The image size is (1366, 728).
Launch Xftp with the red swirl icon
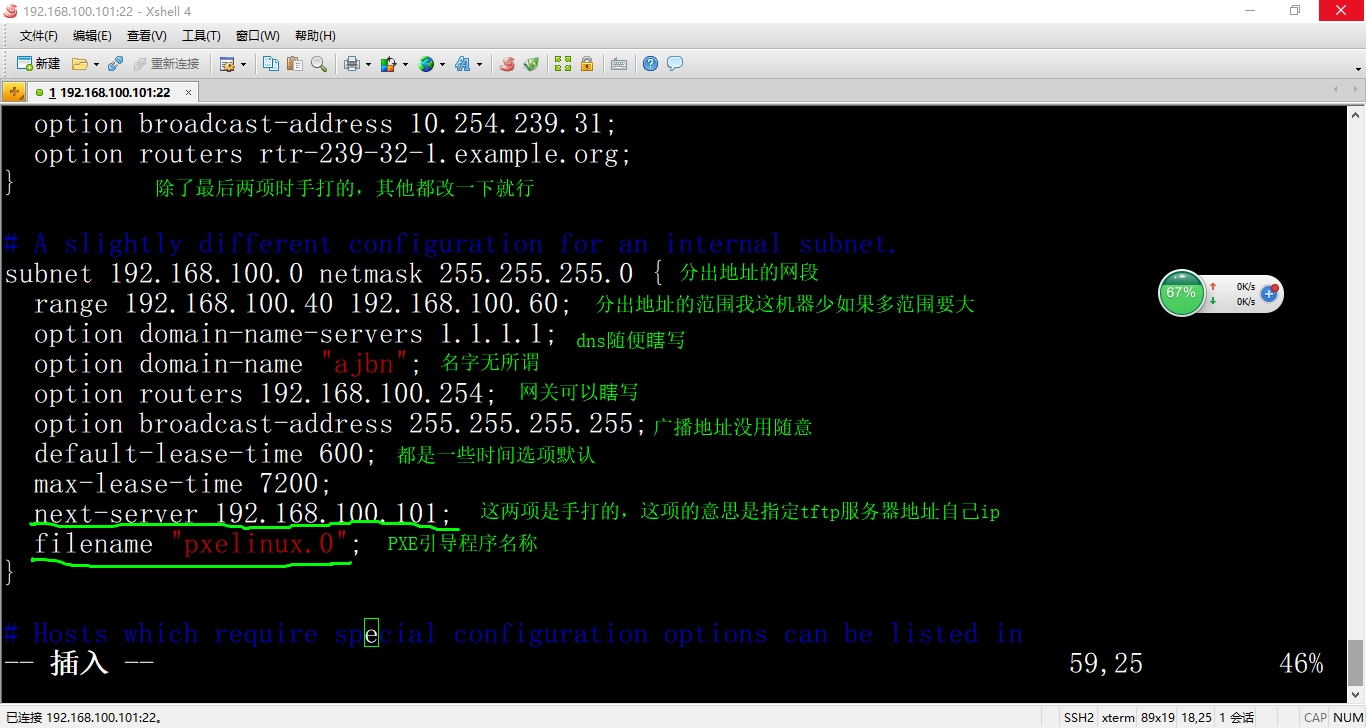coord(507,64)
